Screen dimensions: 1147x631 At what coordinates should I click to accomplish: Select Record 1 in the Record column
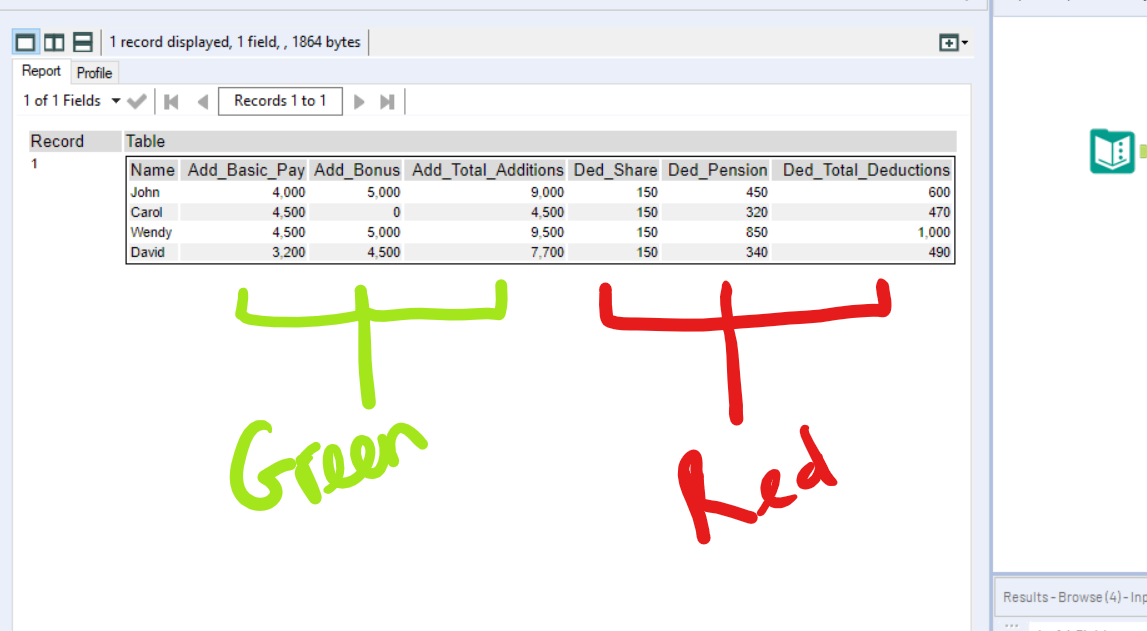pos(33,162)
